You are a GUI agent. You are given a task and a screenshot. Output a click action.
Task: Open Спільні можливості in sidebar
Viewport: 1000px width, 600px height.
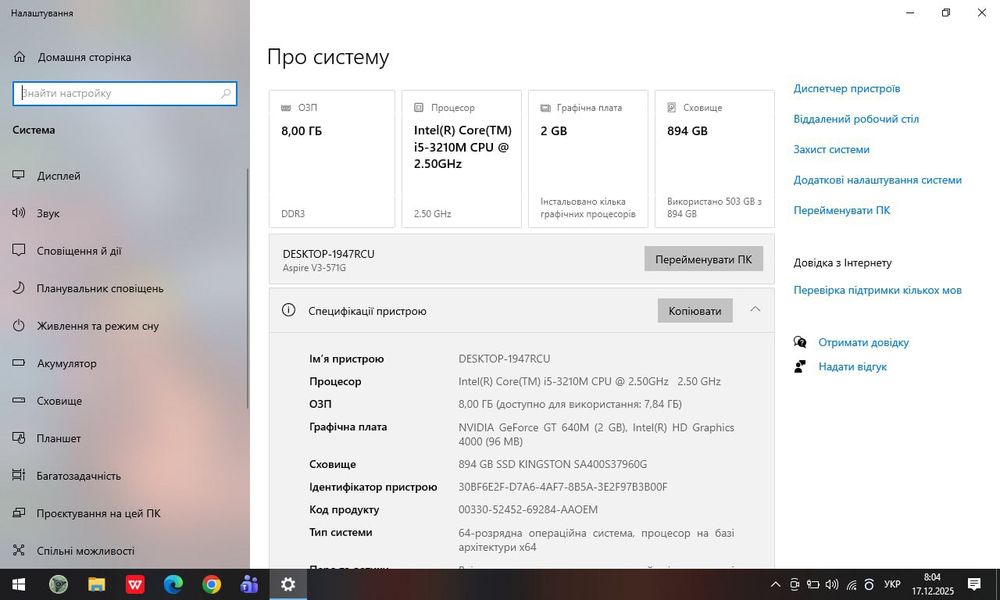pyautogui.click(x=85, y=550)
